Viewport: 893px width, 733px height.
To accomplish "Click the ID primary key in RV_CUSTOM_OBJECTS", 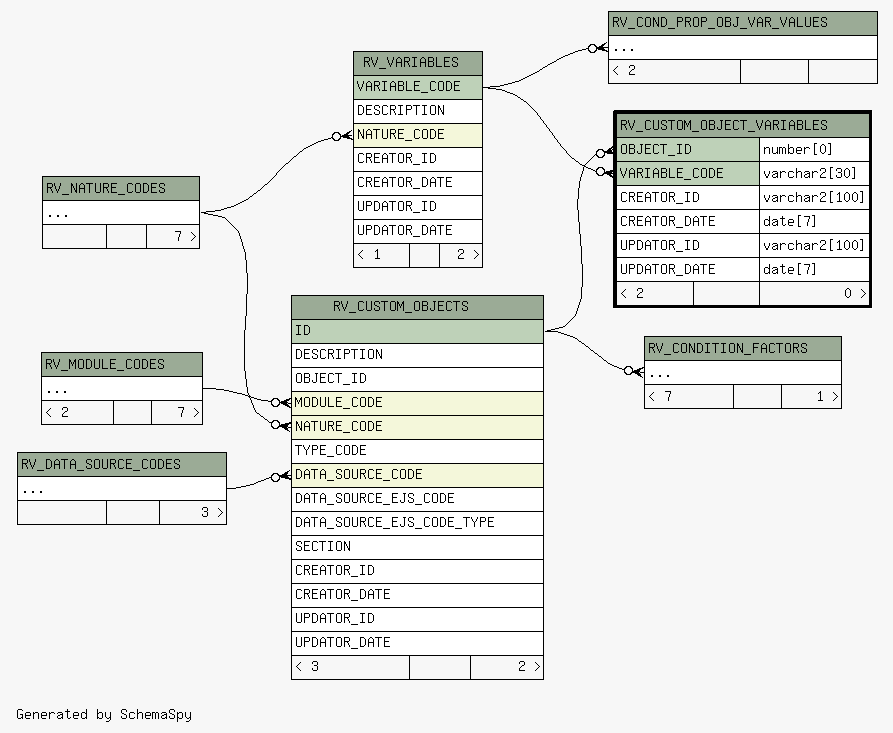I will (x=417, y=331).
